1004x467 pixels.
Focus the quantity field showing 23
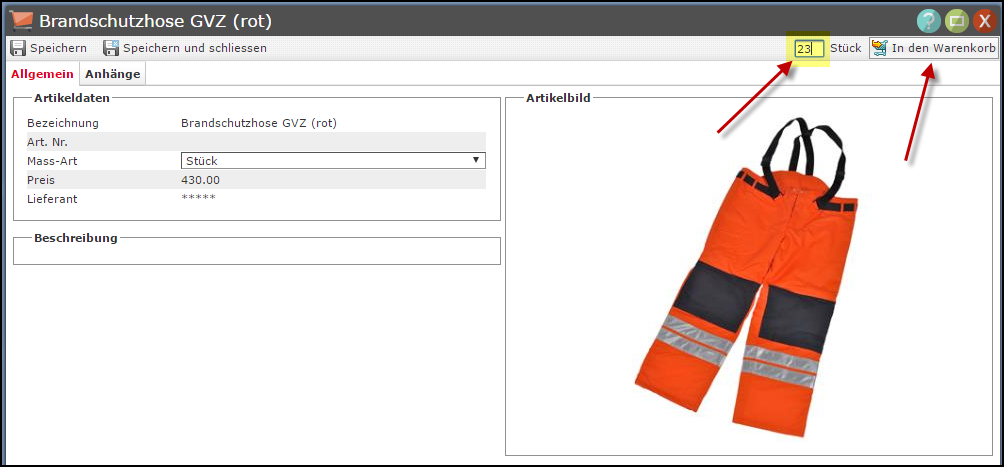(809, 49)
